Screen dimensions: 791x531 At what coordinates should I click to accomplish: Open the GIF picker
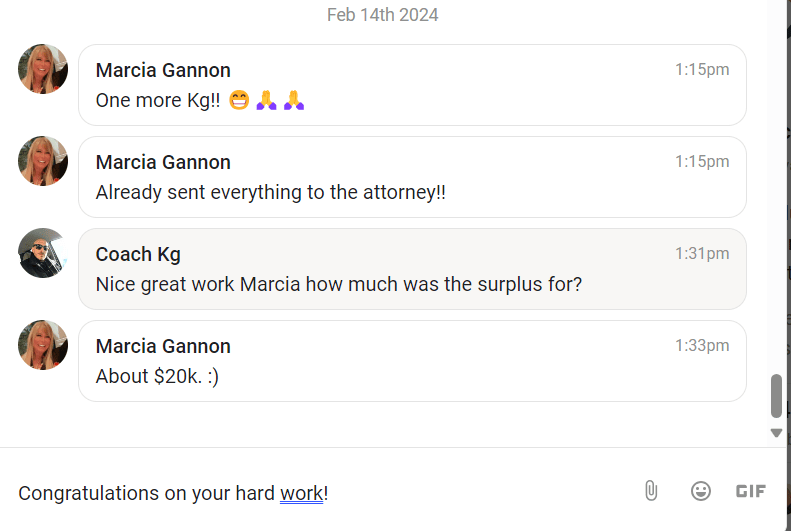coord(751,491)
